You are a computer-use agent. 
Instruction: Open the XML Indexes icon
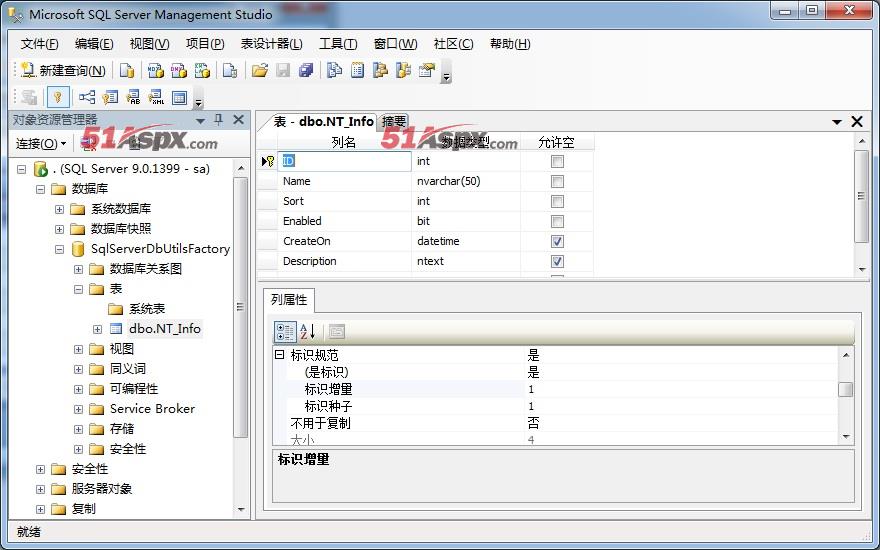tap(156, 97)
